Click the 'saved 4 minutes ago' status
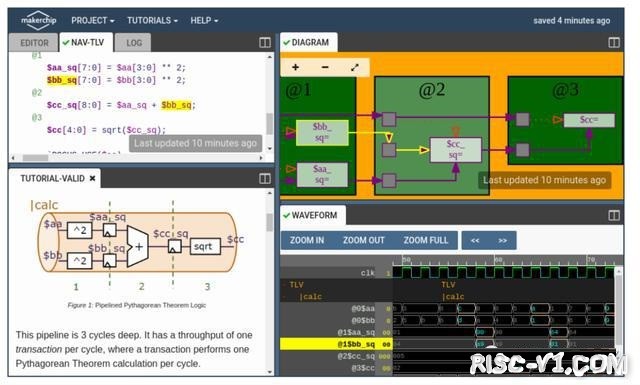The image size is (640, 385). [571, 20]
